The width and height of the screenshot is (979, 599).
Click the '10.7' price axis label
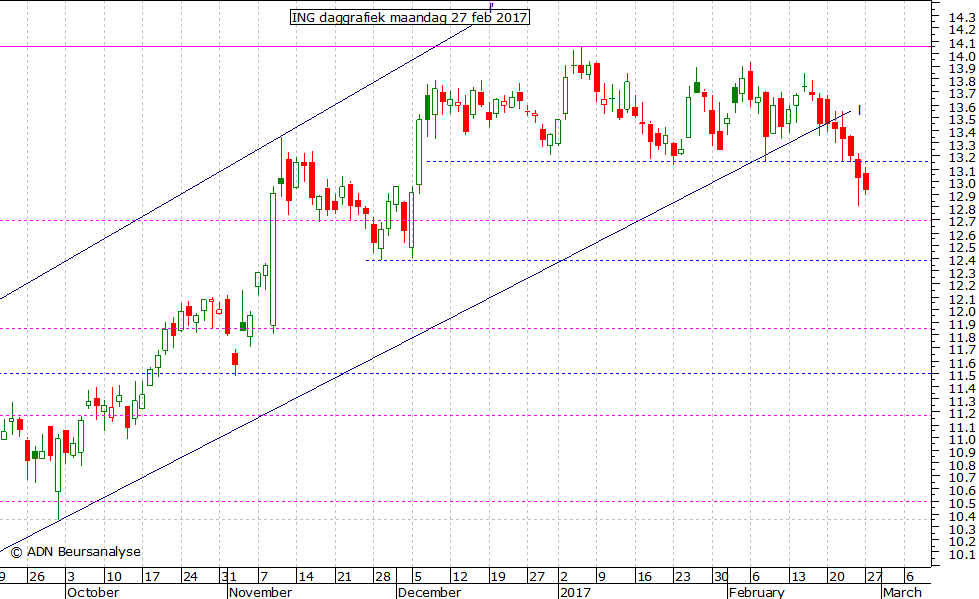click(962, 478)
